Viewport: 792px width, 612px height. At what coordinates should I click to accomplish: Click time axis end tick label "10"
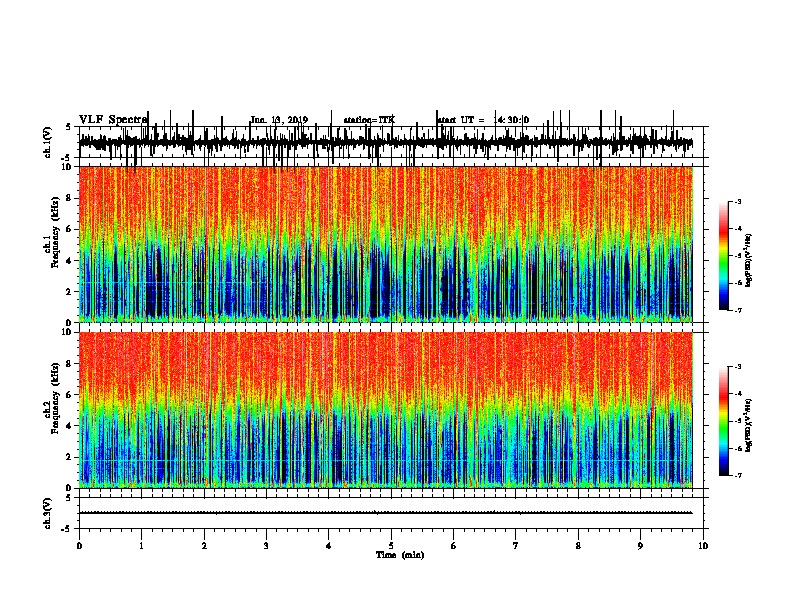click(x=703, y=546)
